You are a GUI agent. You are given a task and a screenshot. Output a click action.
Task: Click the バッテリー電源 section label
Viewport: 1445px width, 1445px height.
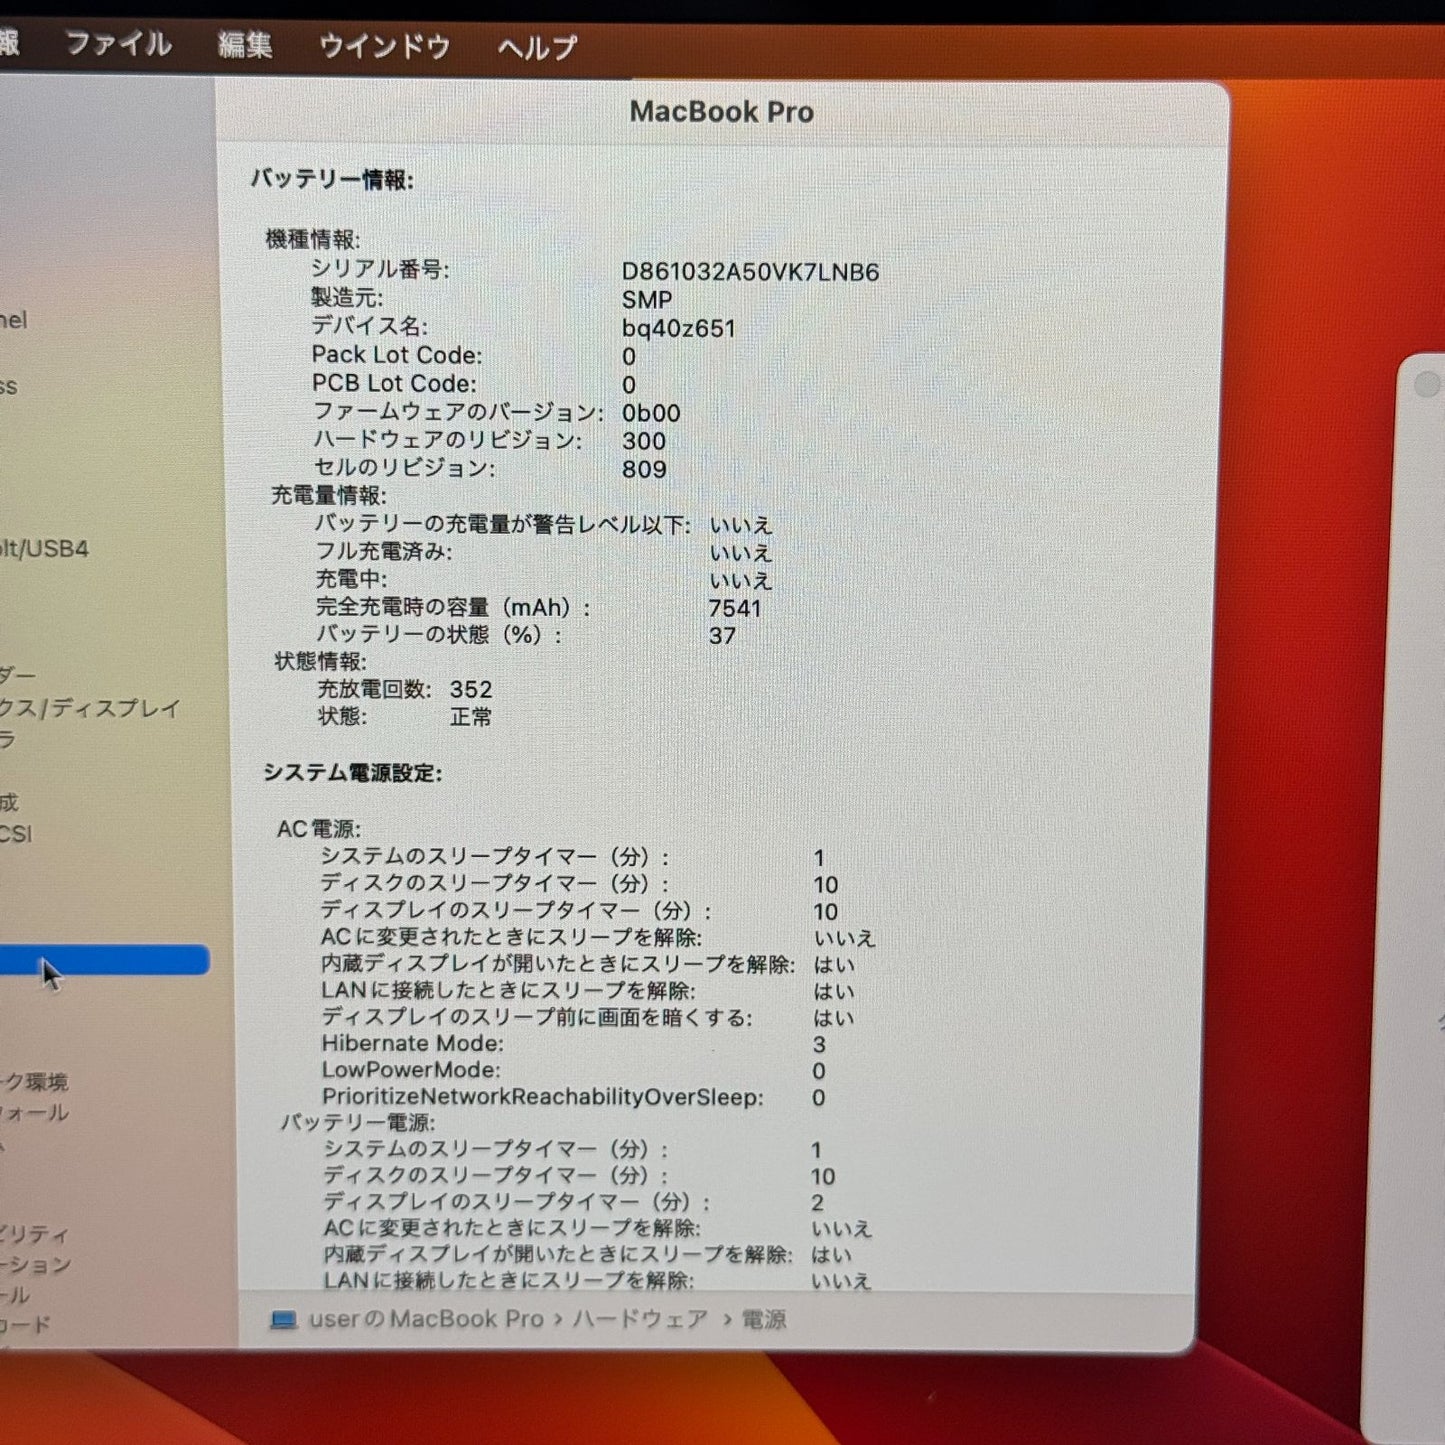357,1123
